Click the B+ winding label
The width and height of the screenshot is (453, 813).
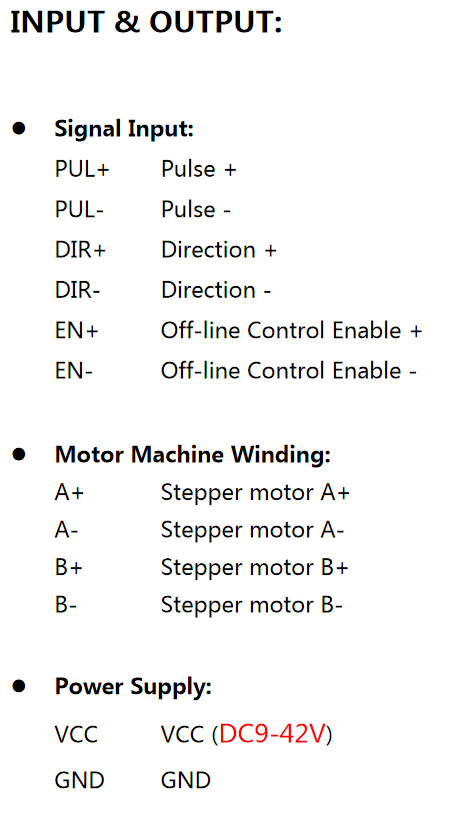[x=68, y=568]
